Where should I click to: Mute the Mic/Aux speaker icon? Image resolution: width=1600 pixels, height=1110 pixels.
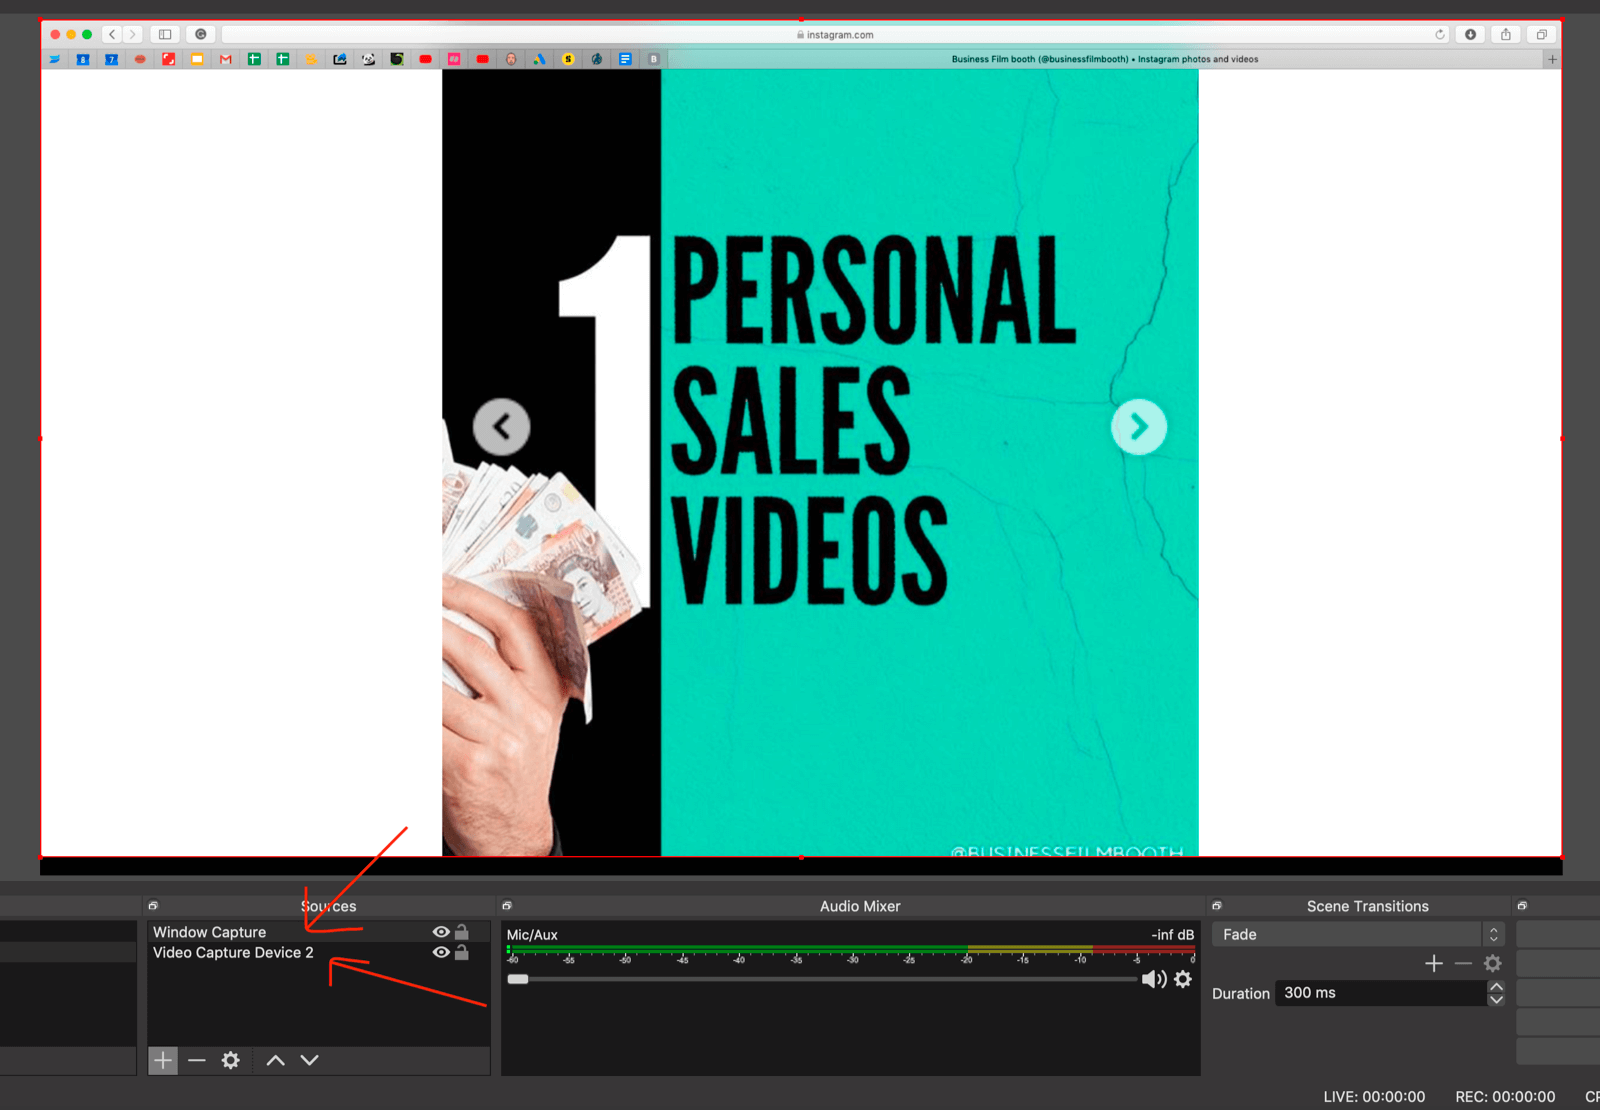[x=1154, y=979]
